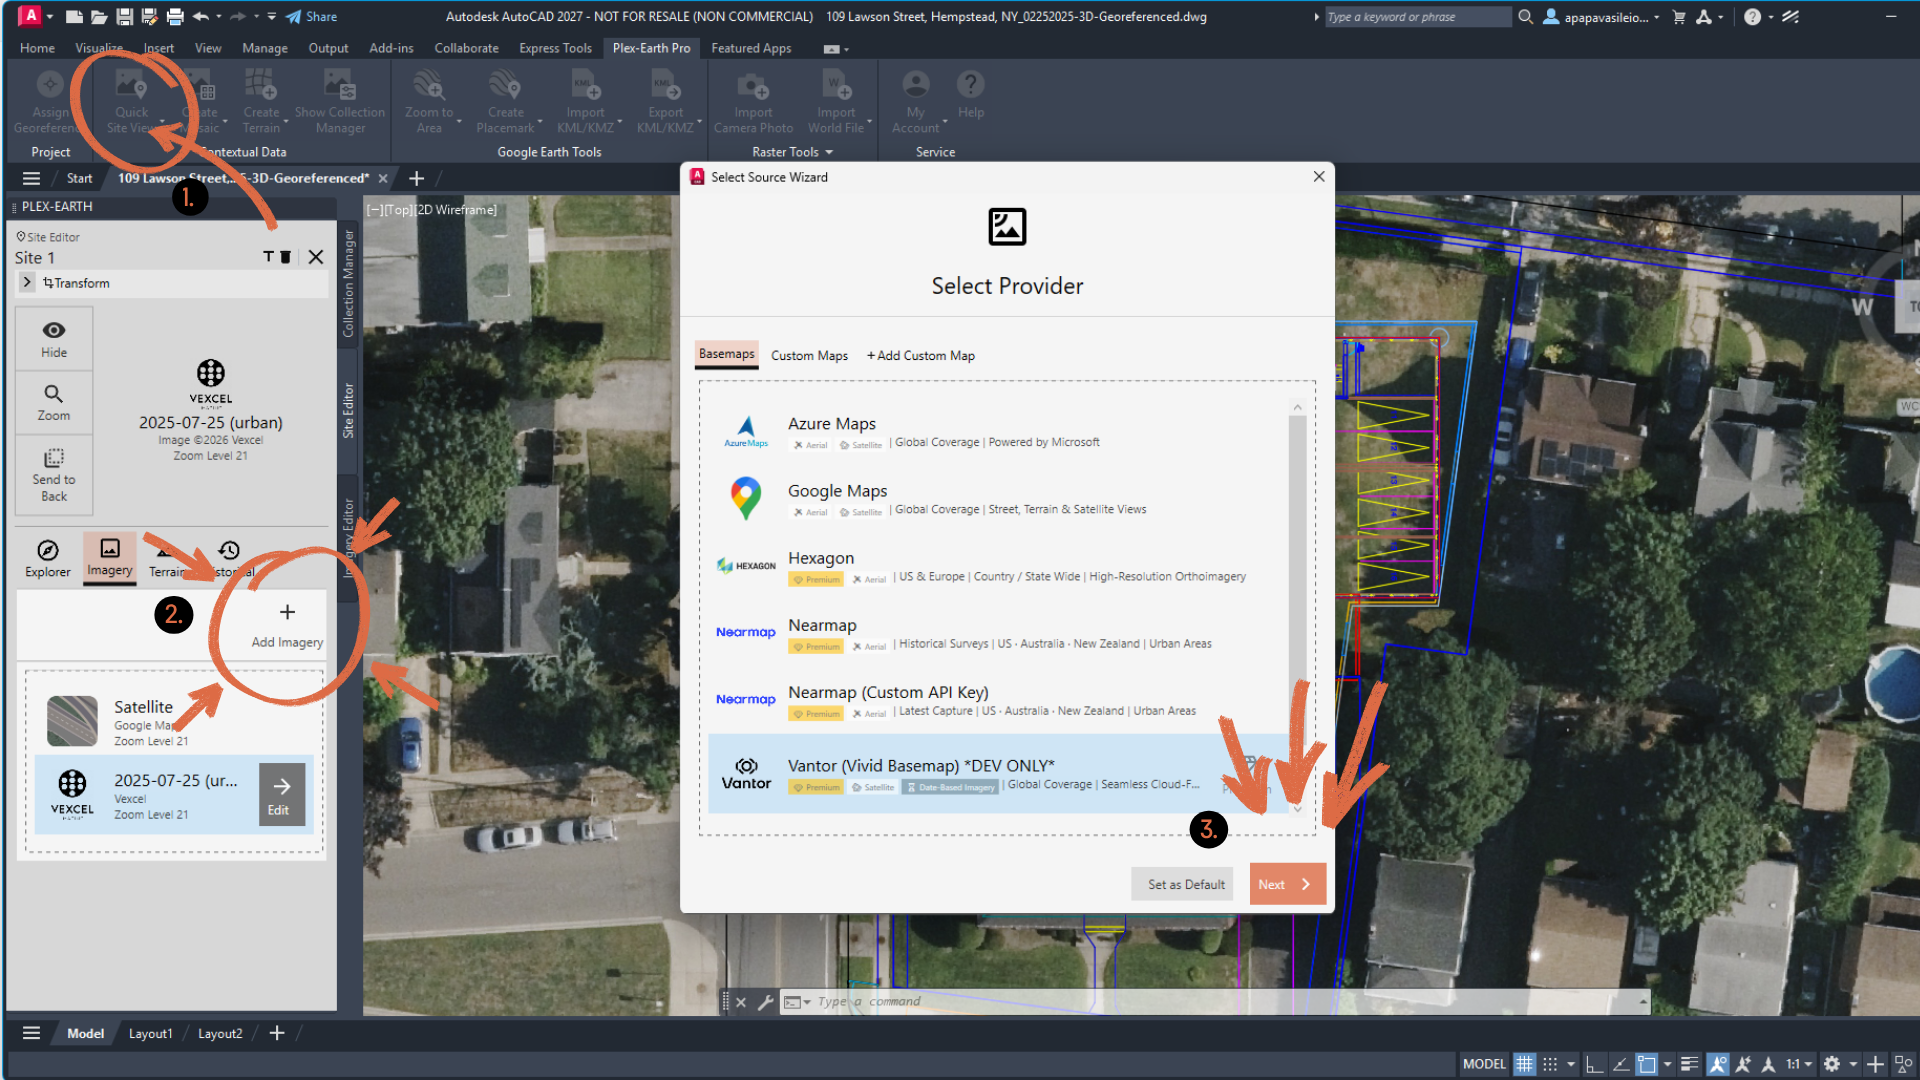Open the annotation scale 1:1 dropdown

point(1799,1064)
